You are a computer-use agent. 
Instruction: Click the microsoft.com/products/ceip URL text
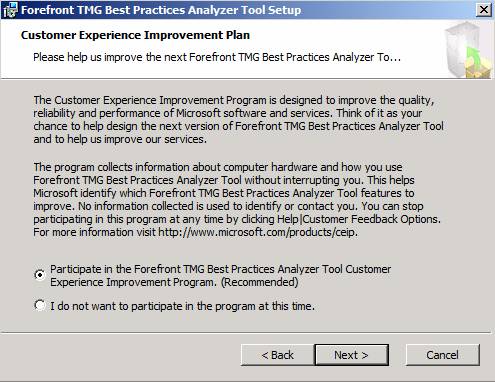(x=257, y=232)
